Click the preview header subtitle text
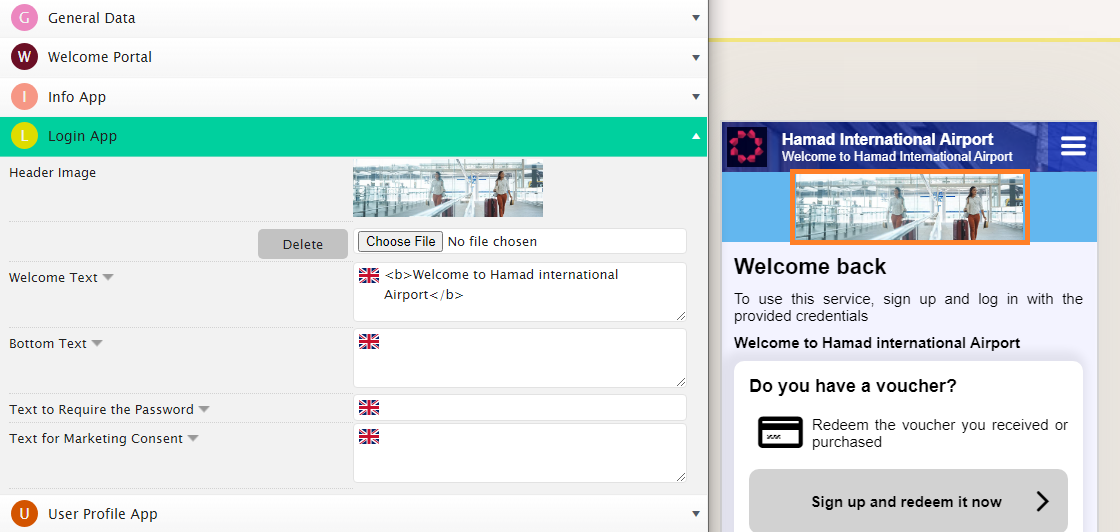Viewport: 1120px width, 532px height. (x=897, y=156)
